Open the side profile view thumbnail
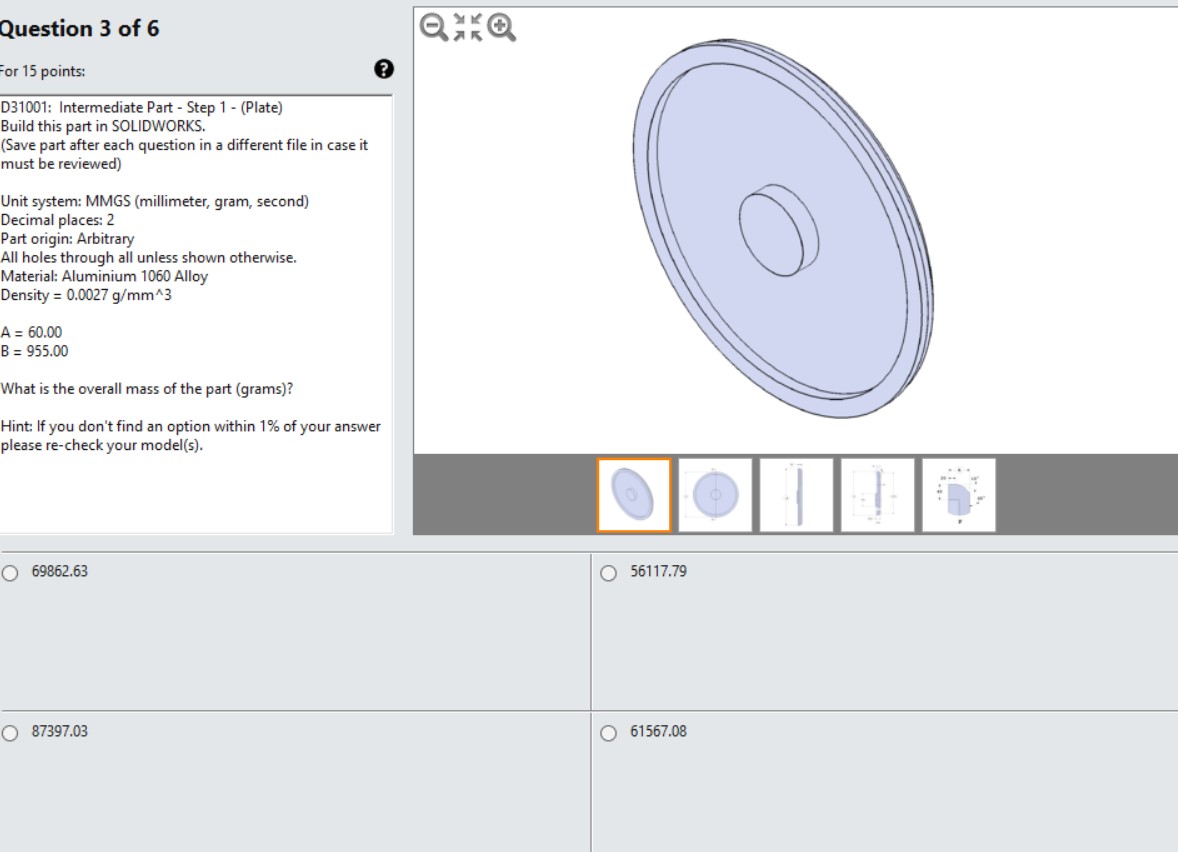 click(x=794, y=494)
